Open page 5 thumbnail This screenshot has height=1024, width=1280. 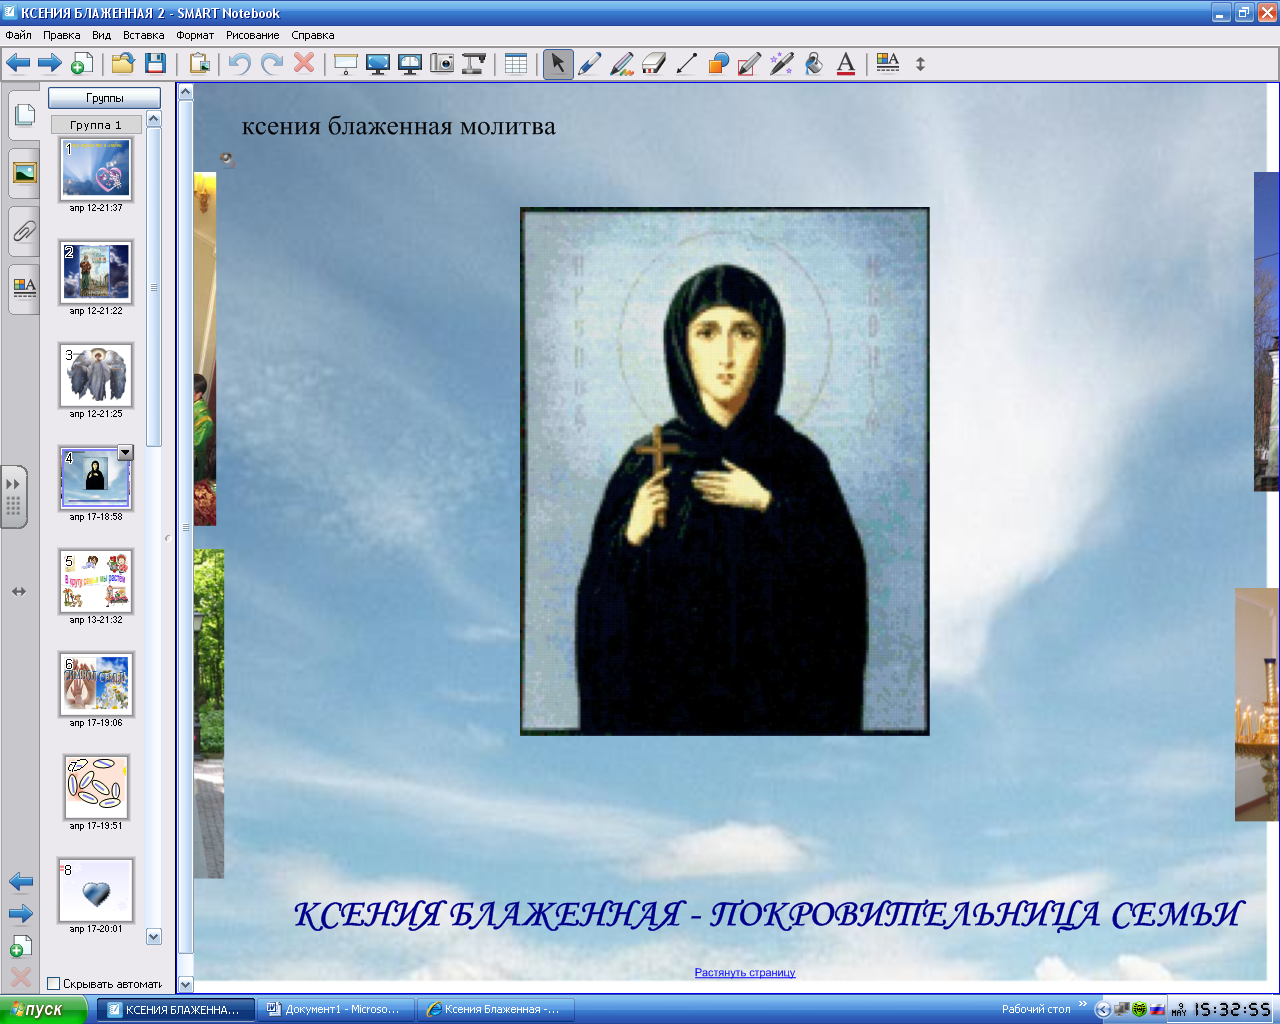click(x=96, y=581)
